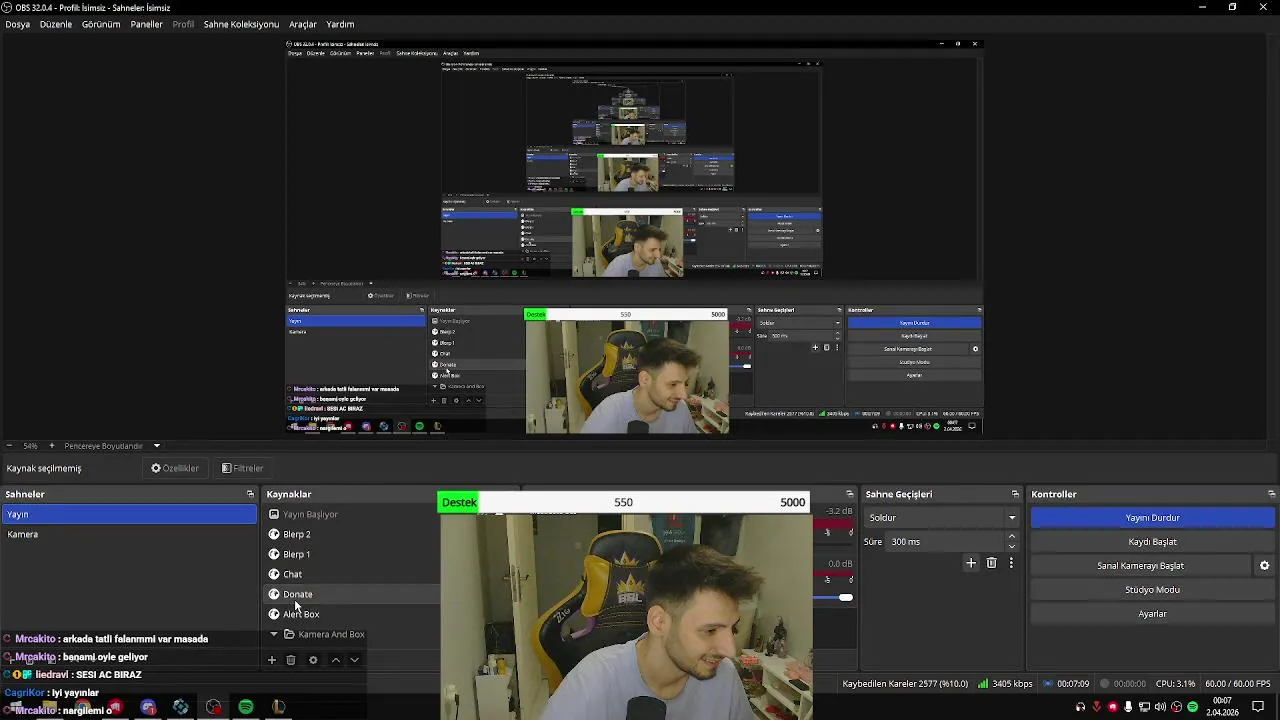Open virtual camera settings gear
Image resolution: width=1280 pixels, height=720 pixels.
click(x=1264, y=565)
